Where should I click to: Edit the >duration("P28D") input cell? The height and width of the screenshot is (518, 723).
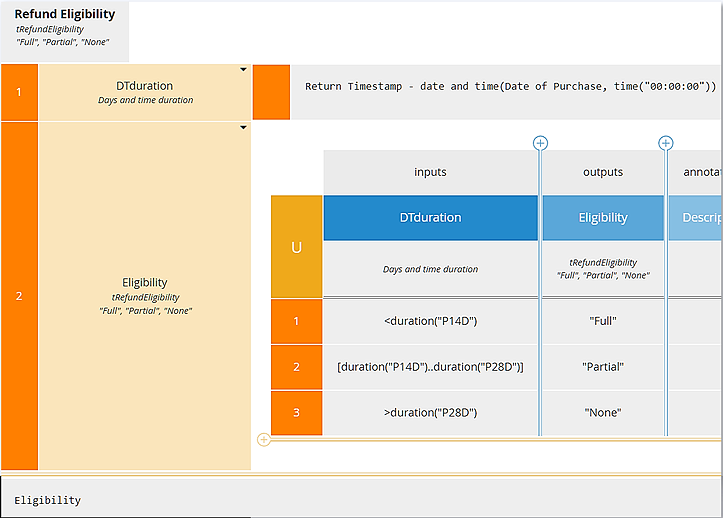[x=430, y=413]
